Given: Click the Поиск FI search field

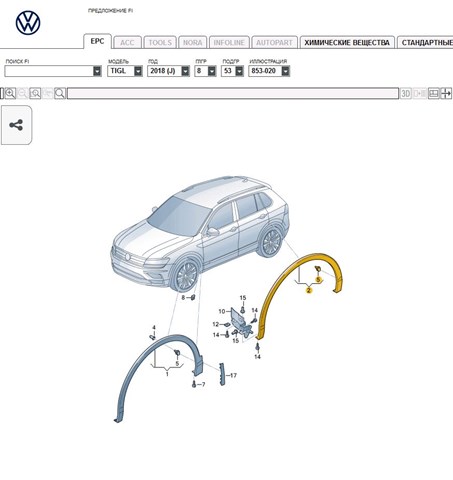Looking at the screenshot, I should click(53, 71).
